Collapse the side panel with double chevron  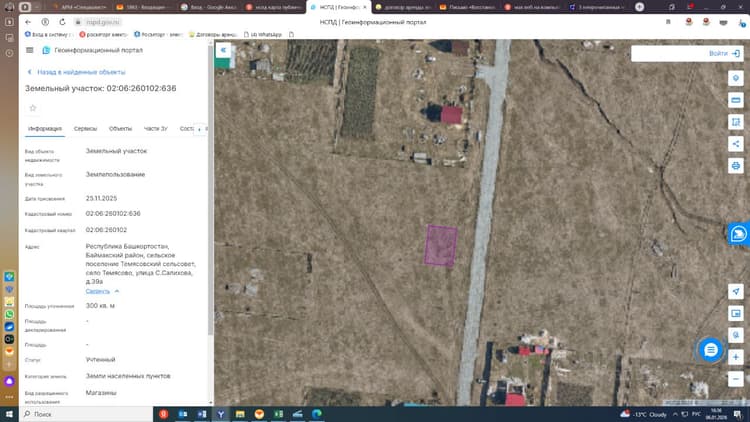223,50
